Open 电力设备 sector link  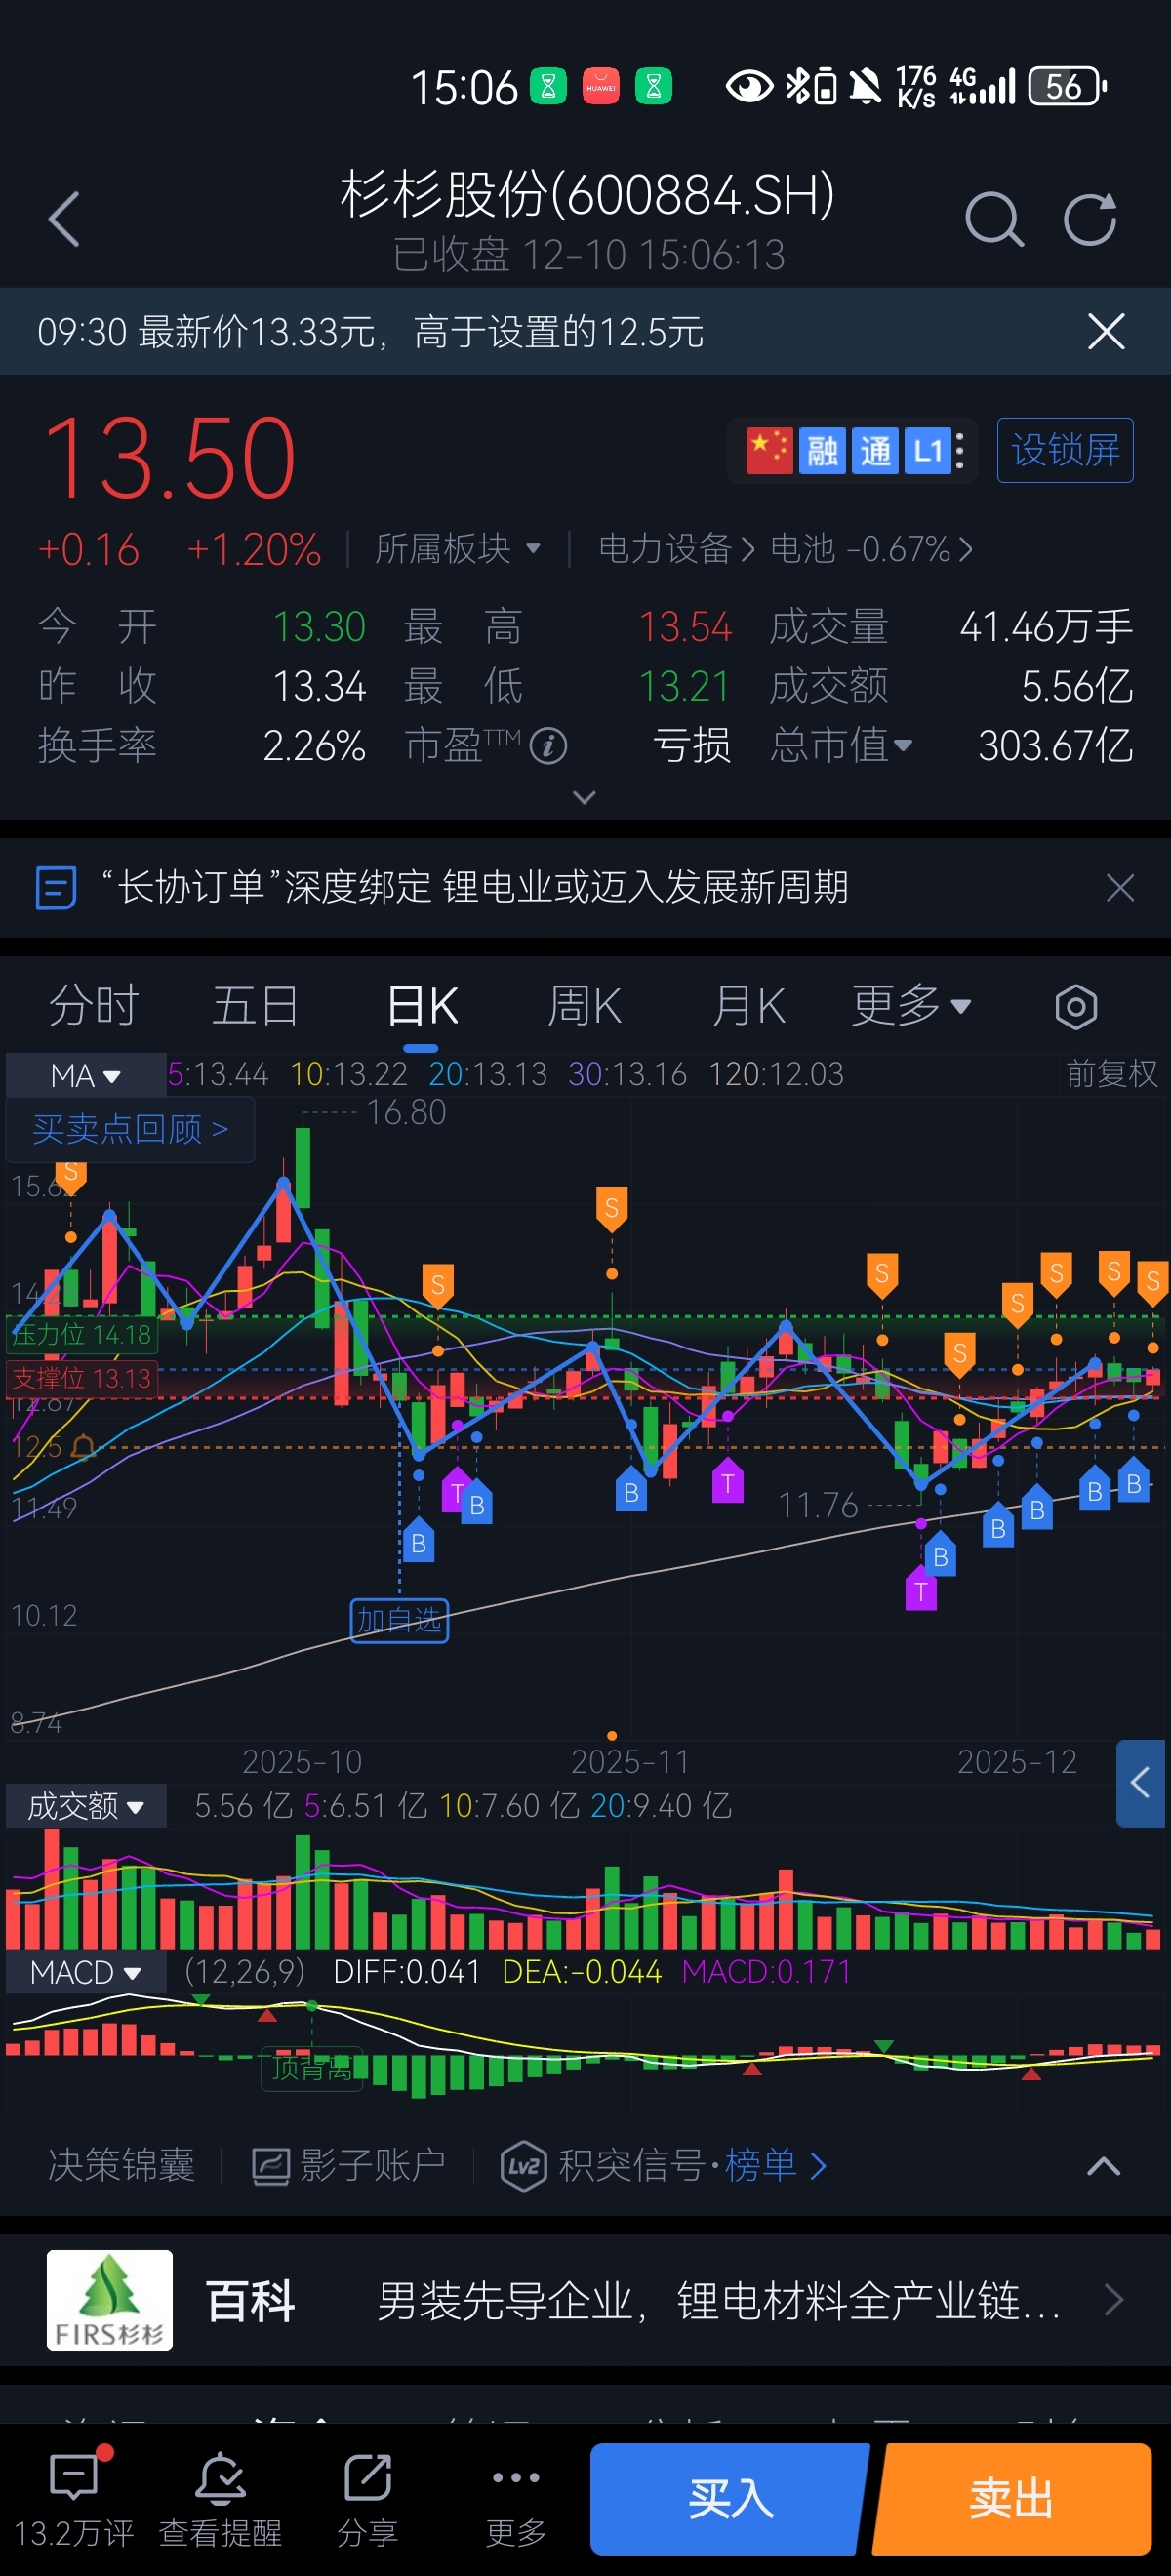pos(676,549)
